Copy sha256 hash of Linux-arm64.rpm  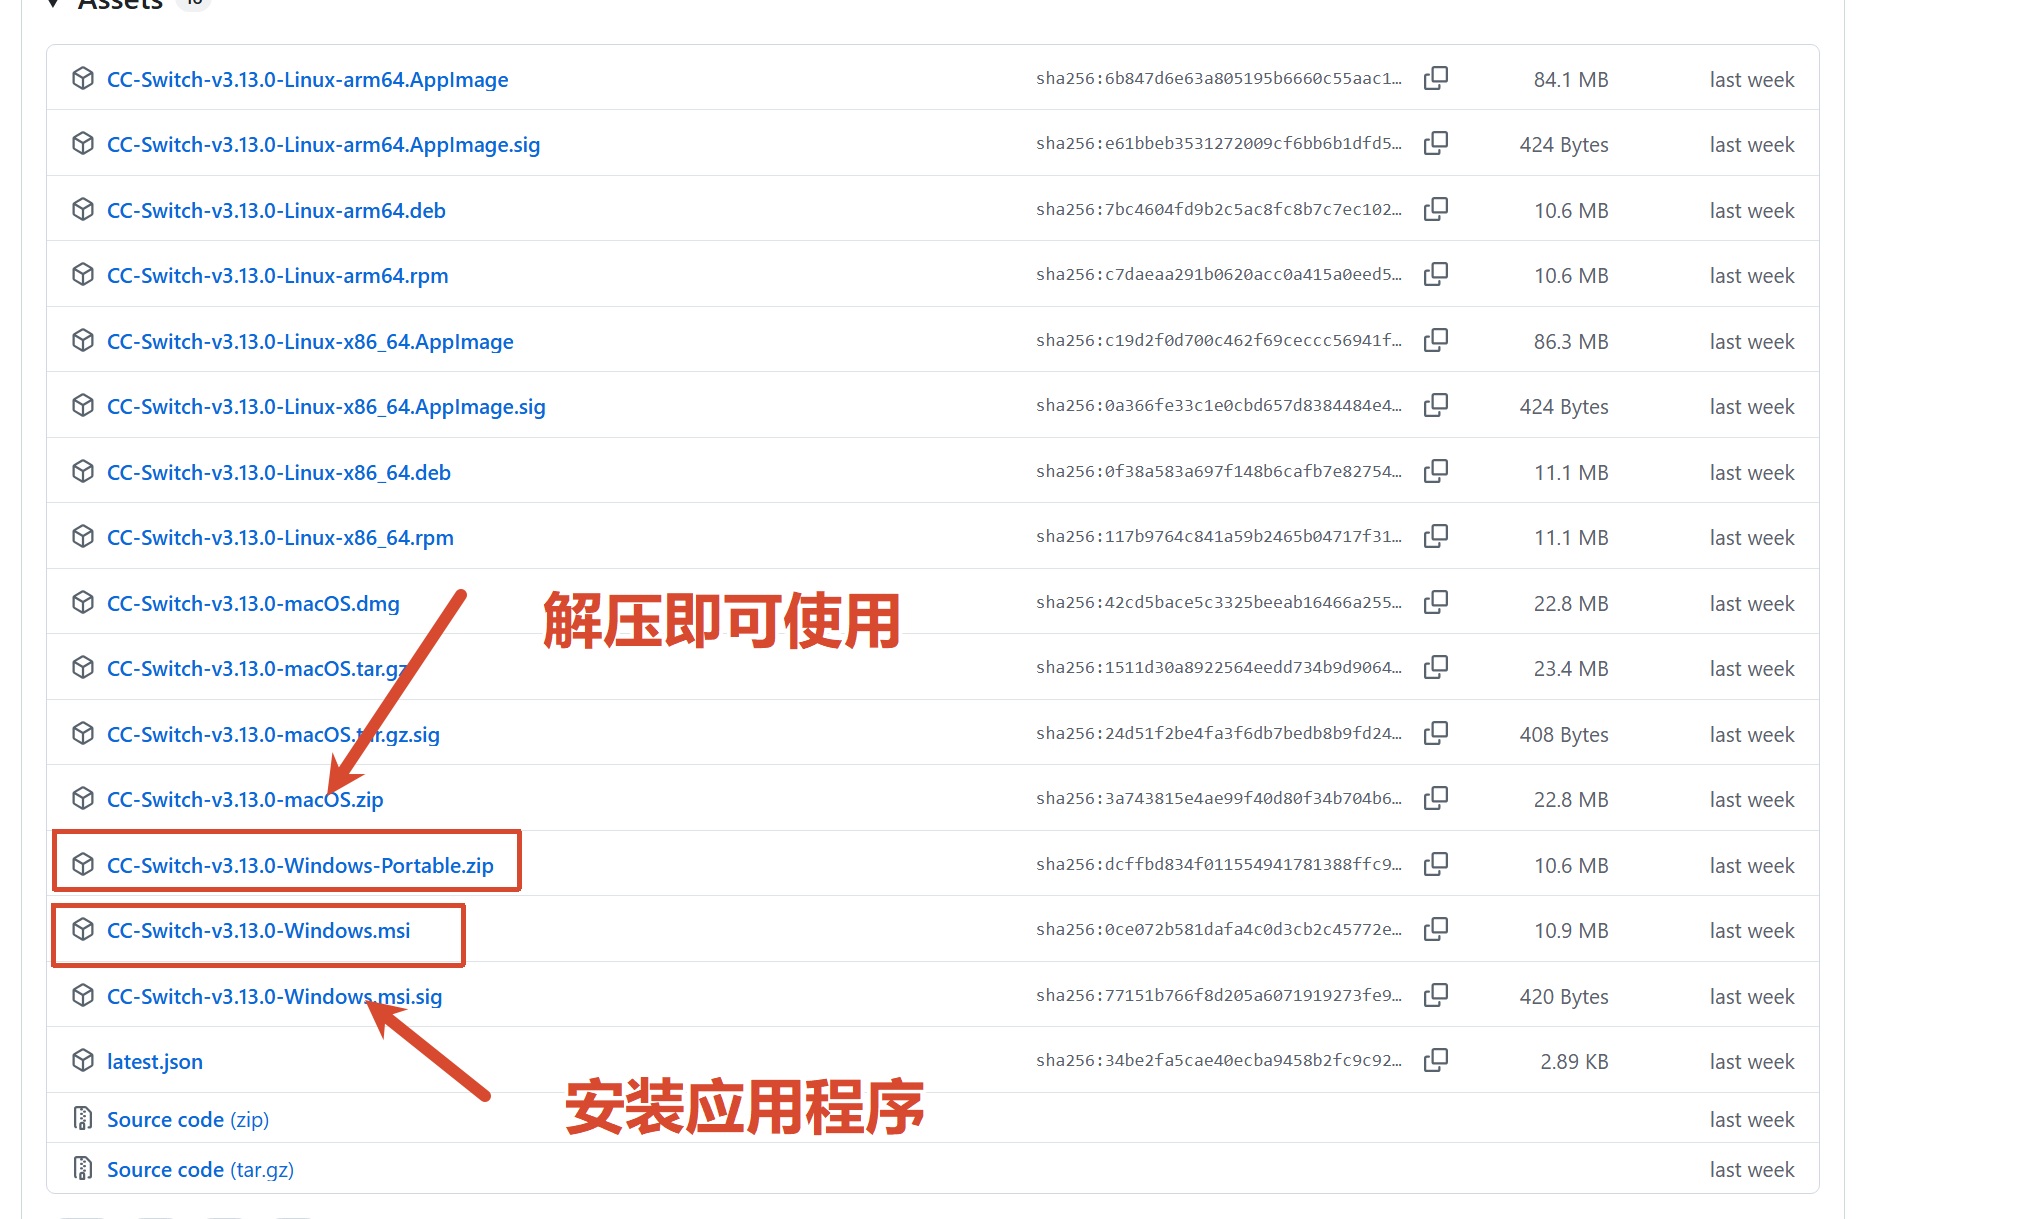click(x=1435, y=274)
